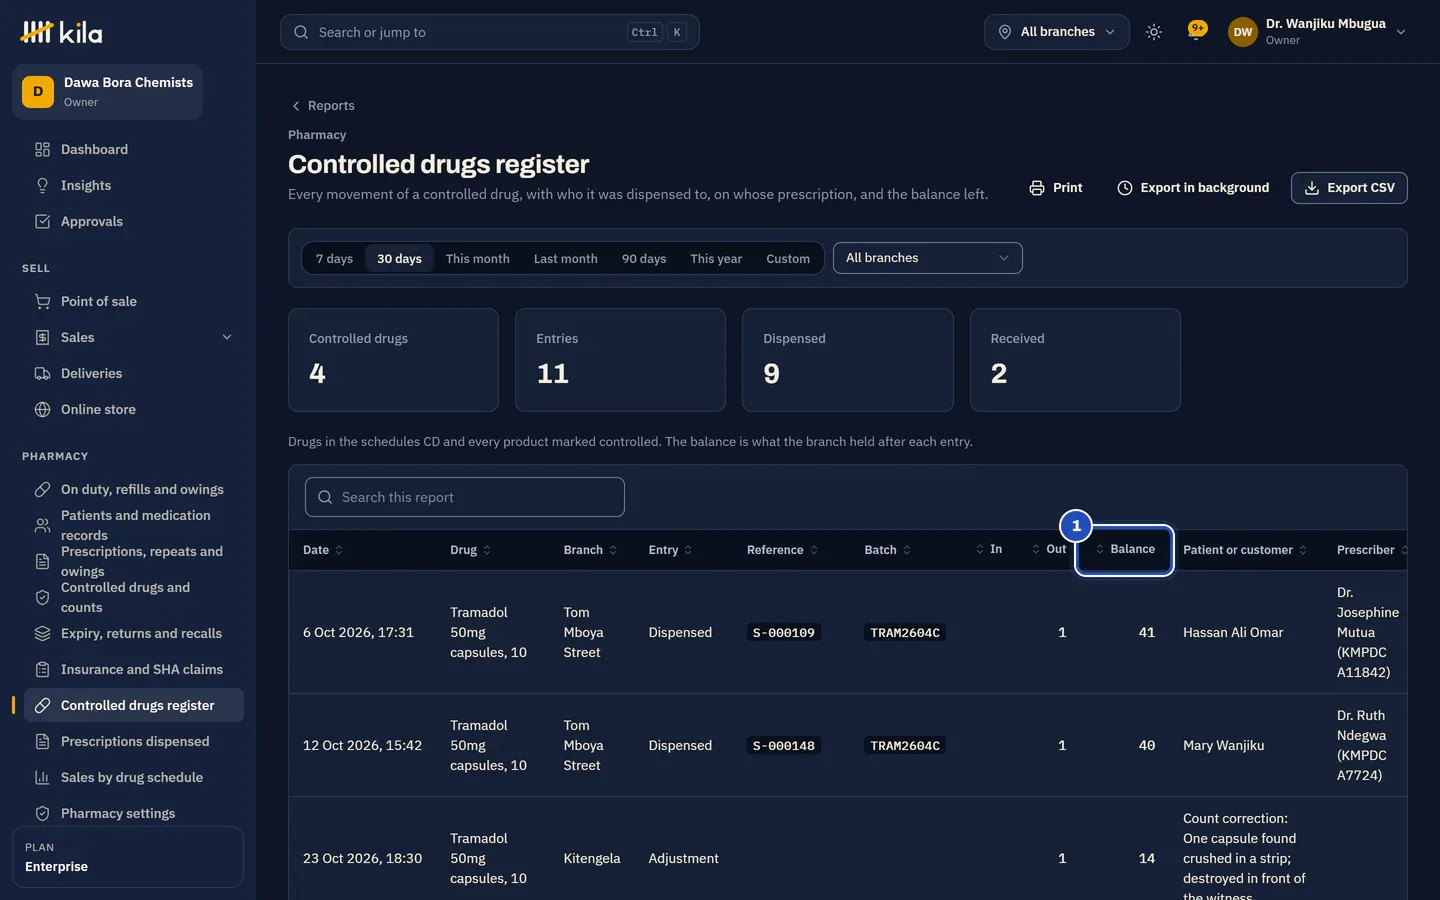This screenshot has width=1440, height=900.
Task: Click the Print button
Action: pyautogui.click(x=1056, y=188)
